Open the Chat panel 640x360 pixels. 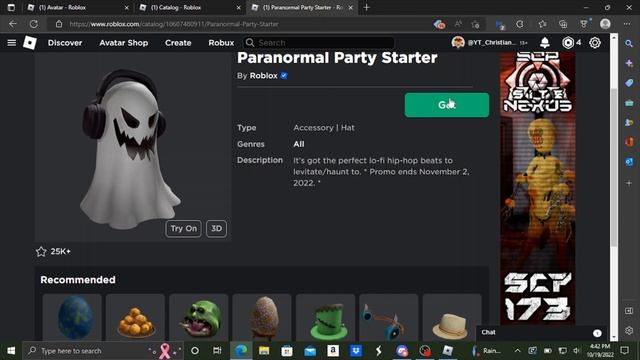pyautogui.click(x=541, y=333)
